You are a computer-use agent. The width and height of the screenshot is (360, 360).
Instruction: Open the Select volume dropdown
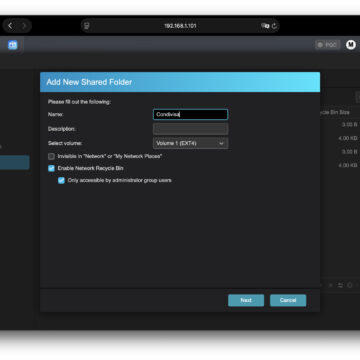pyautogui.click(x=190, y=143)
